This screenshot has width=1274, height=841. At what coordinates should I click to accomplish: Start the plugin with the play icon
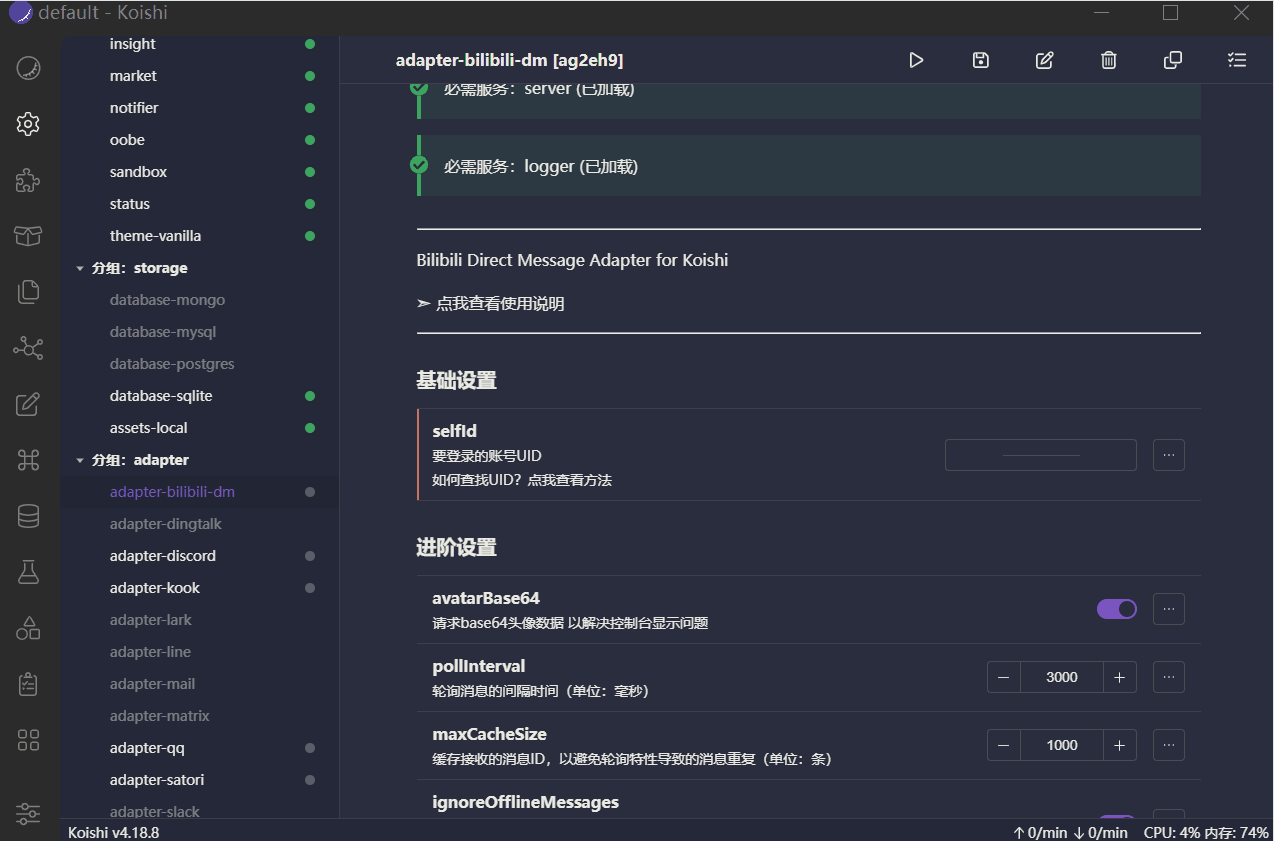(916, 60)
